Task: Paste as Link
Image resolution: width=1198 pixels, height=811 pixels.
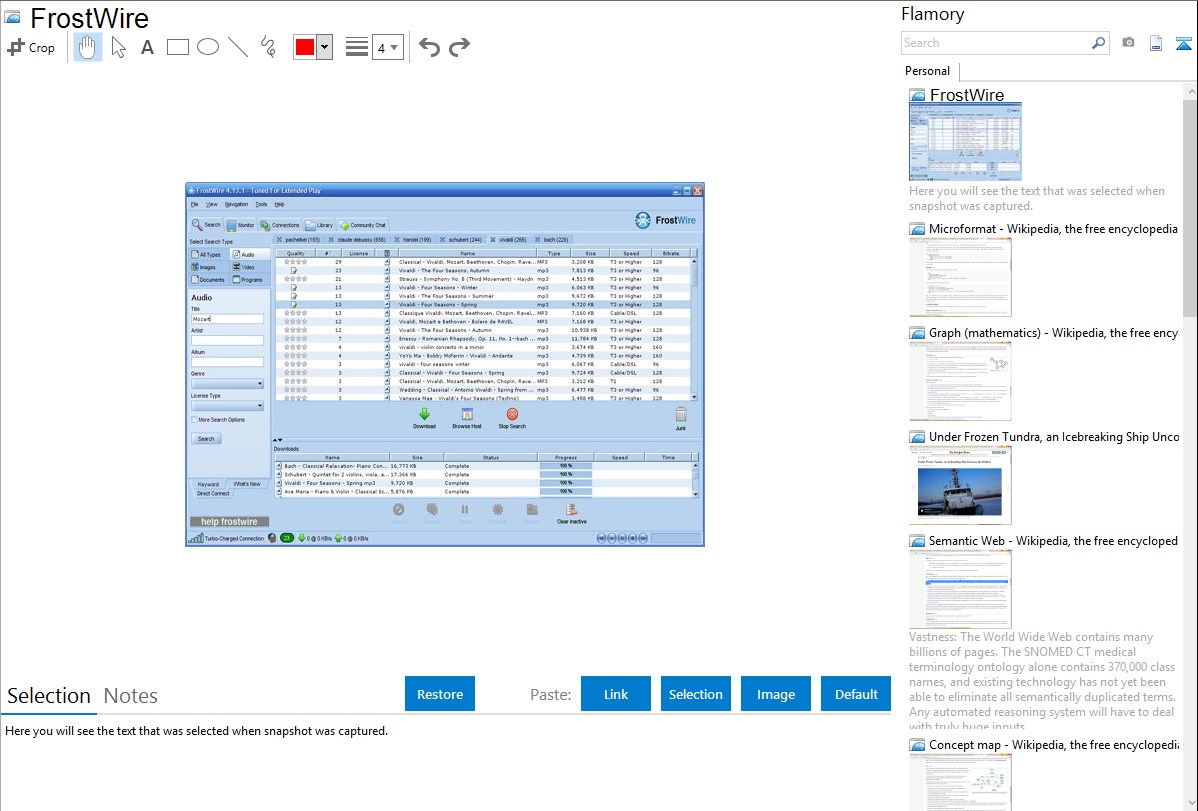Action: point(616,694)
